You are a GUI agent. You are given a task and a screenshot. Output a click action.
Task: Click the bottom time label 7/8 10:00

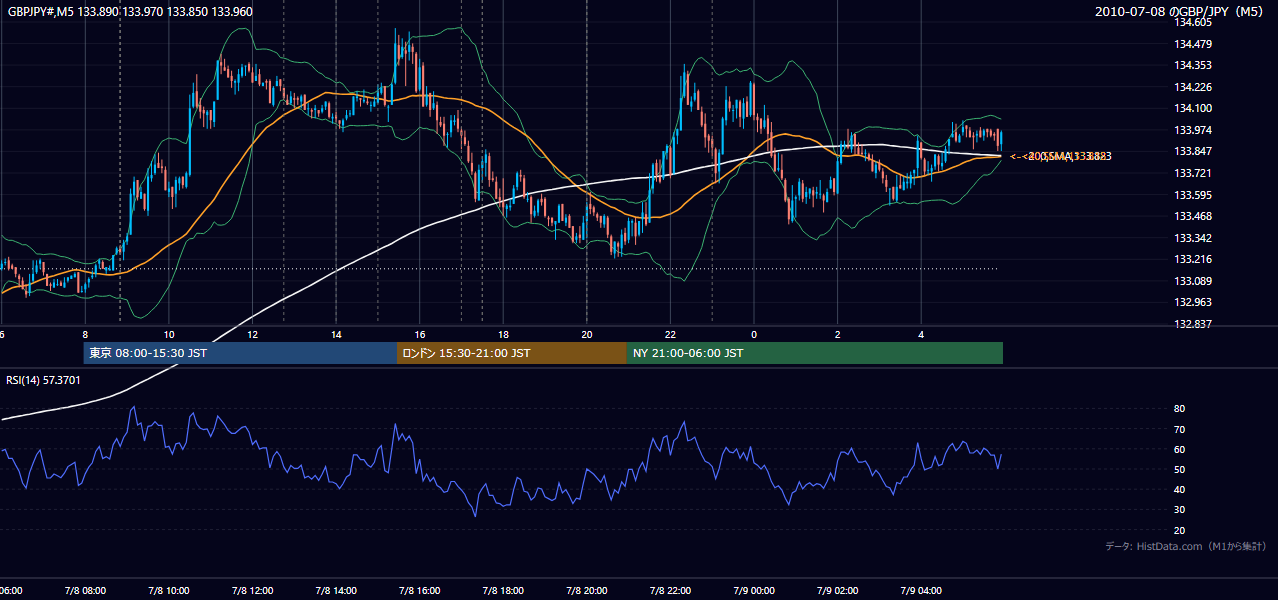pos(169,591)
